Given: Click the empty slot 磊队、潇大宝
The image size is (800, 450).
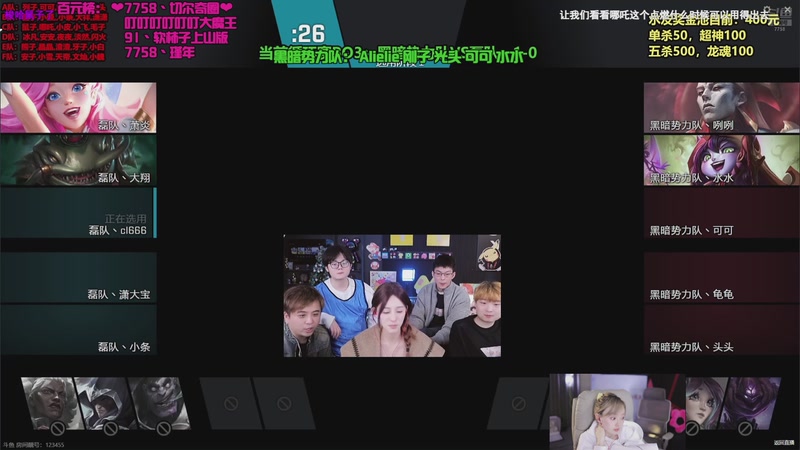Looking at the screenshot, I should tap(78, 277).
